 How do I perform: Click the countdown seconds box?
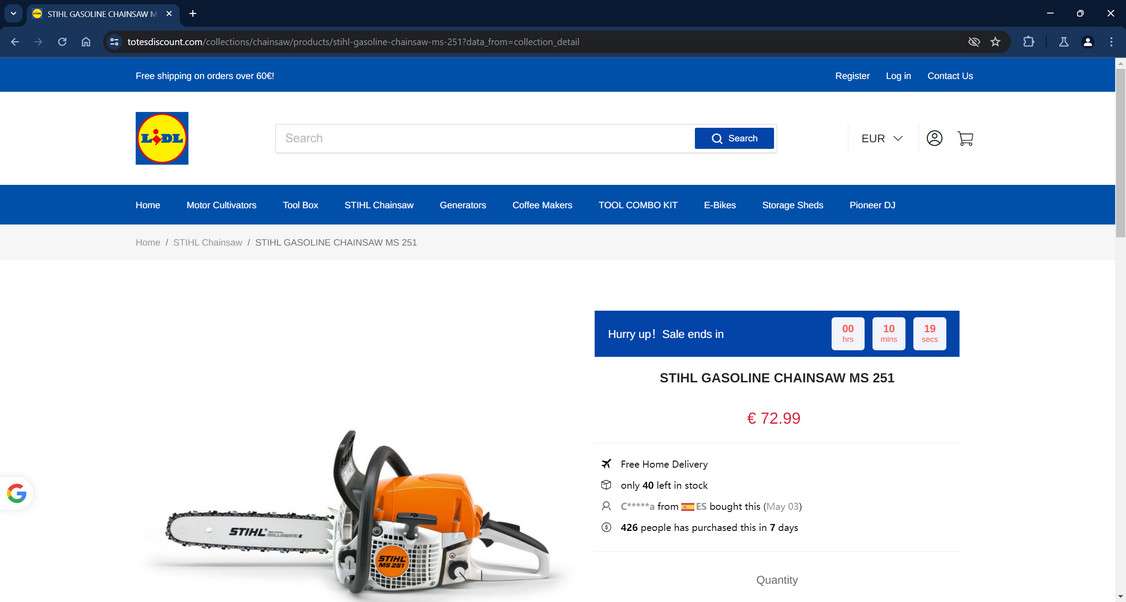(x=929, y=333)
